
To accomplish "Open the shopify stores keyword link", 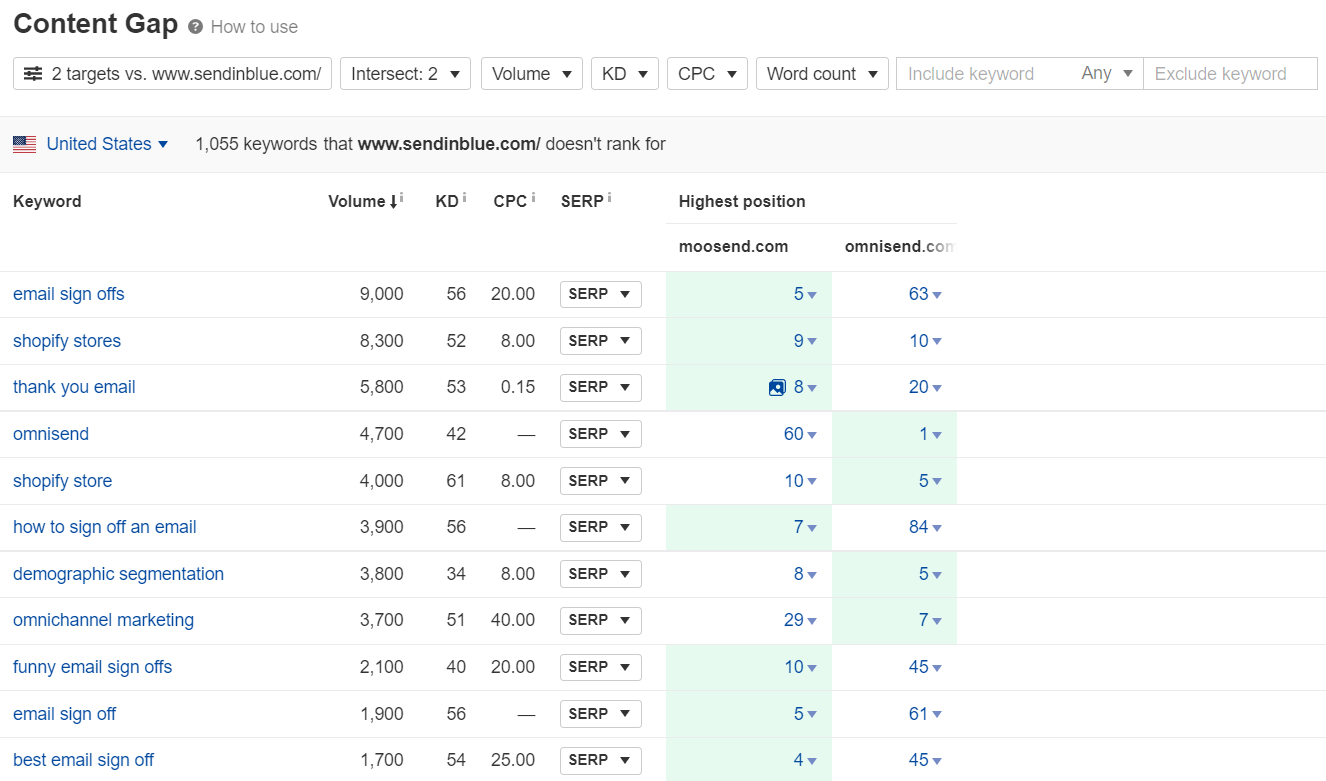I will [67, 341].
